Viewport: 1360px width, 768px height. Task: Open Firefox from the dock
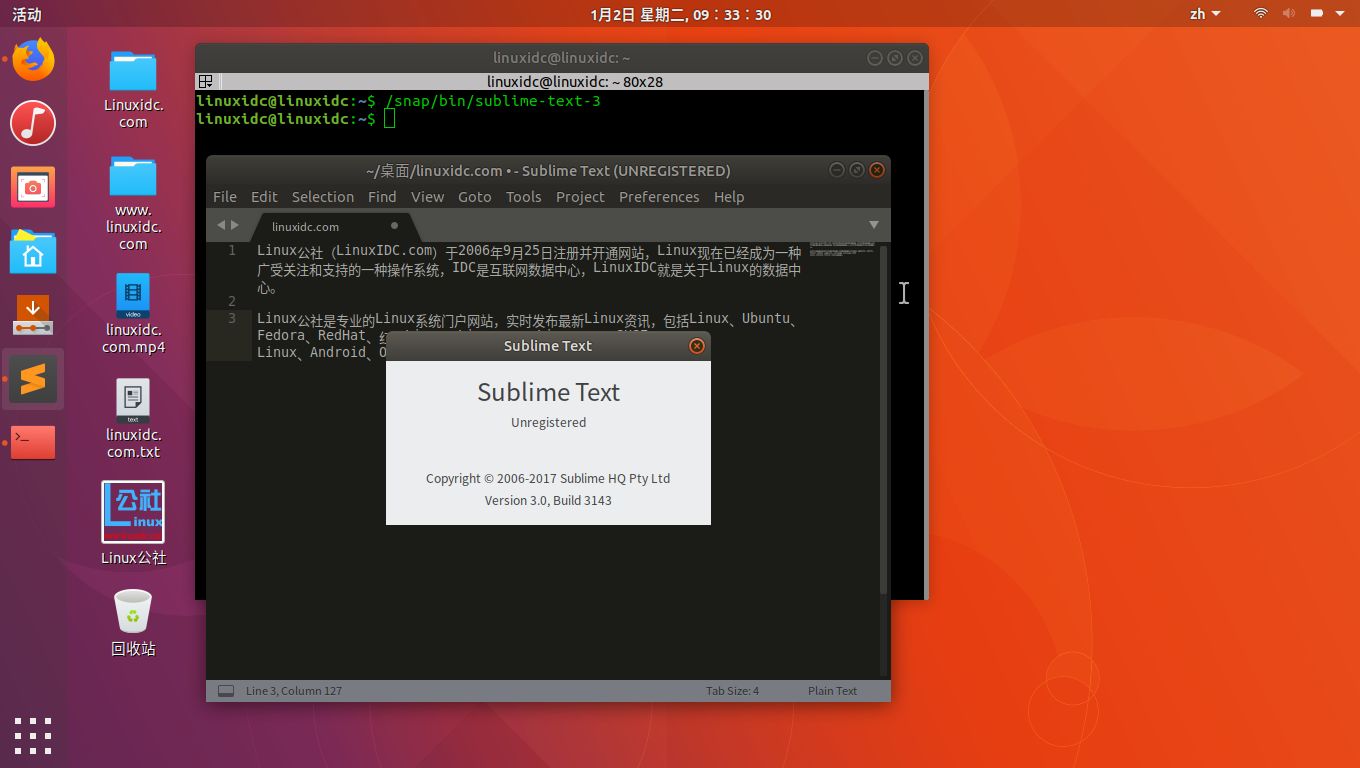(33, 60)
